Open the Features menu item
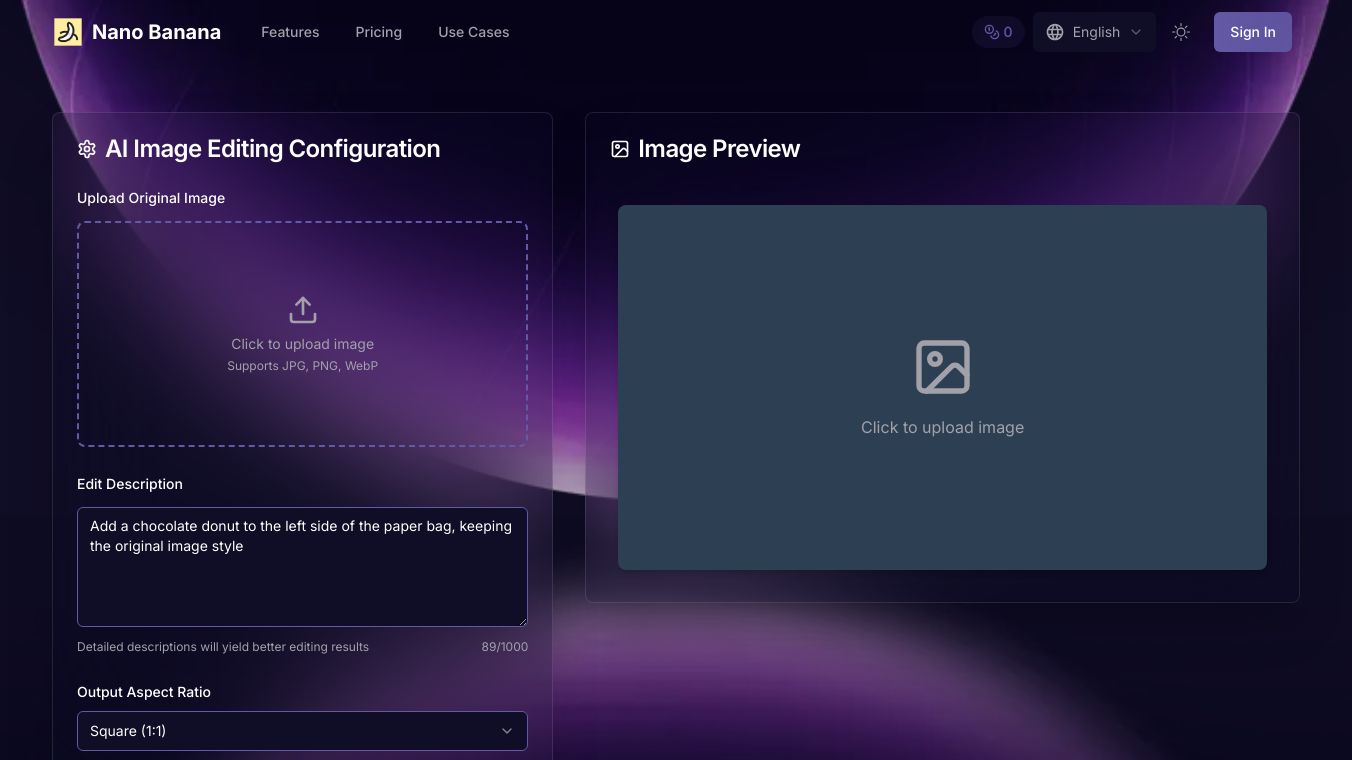The height and width of the screenshot is (760, 1352). pyautogui.click(x=290, y=32)
